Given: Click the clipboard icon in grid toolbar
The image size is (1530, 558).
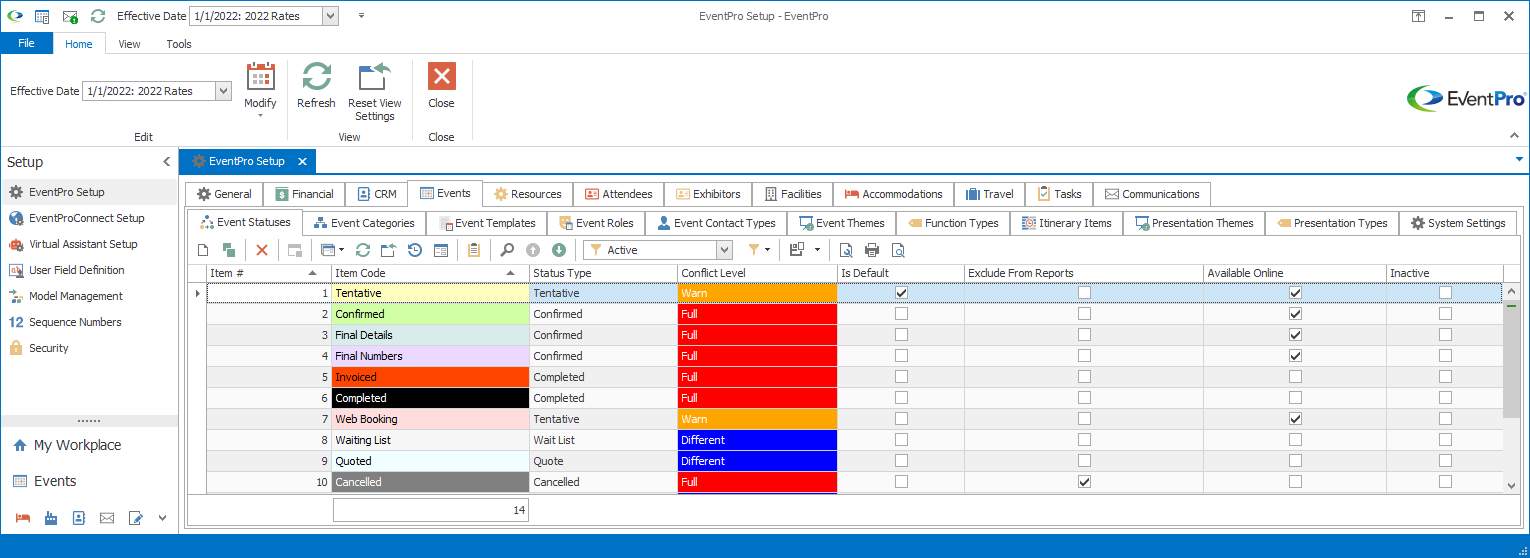Looking at the screenshot, I should [474, 250].
